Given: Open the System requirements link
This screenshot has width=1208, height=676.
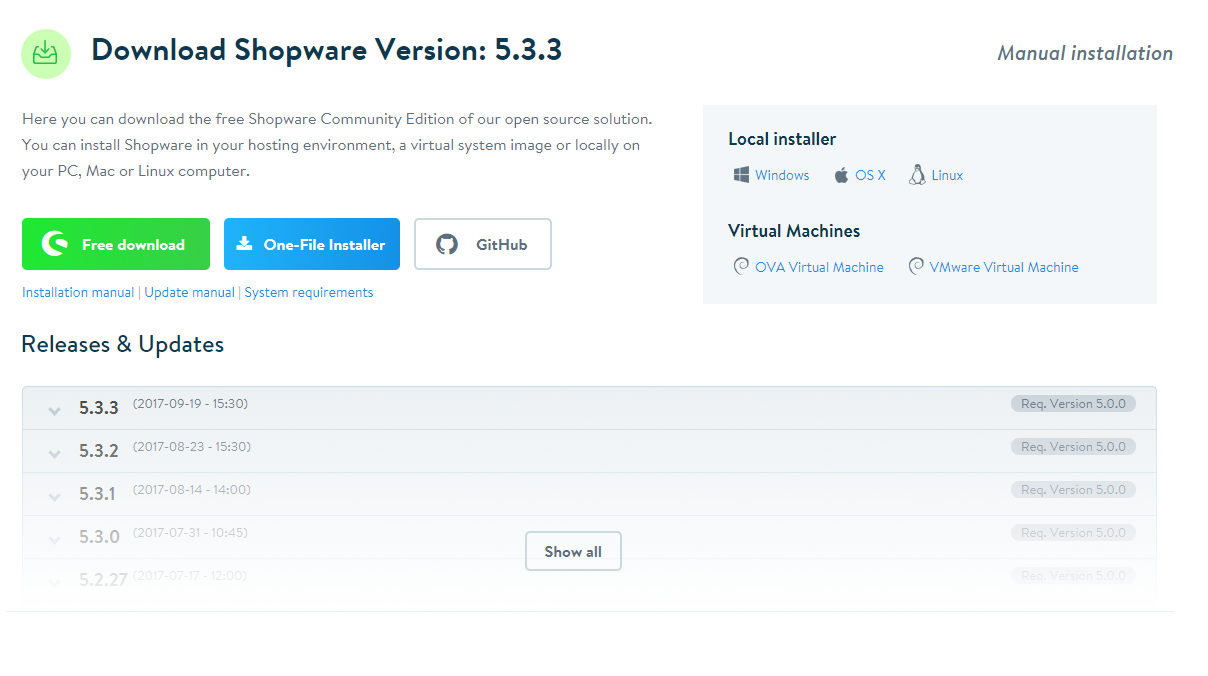Looking at the screenshot, I should point(309,292).
